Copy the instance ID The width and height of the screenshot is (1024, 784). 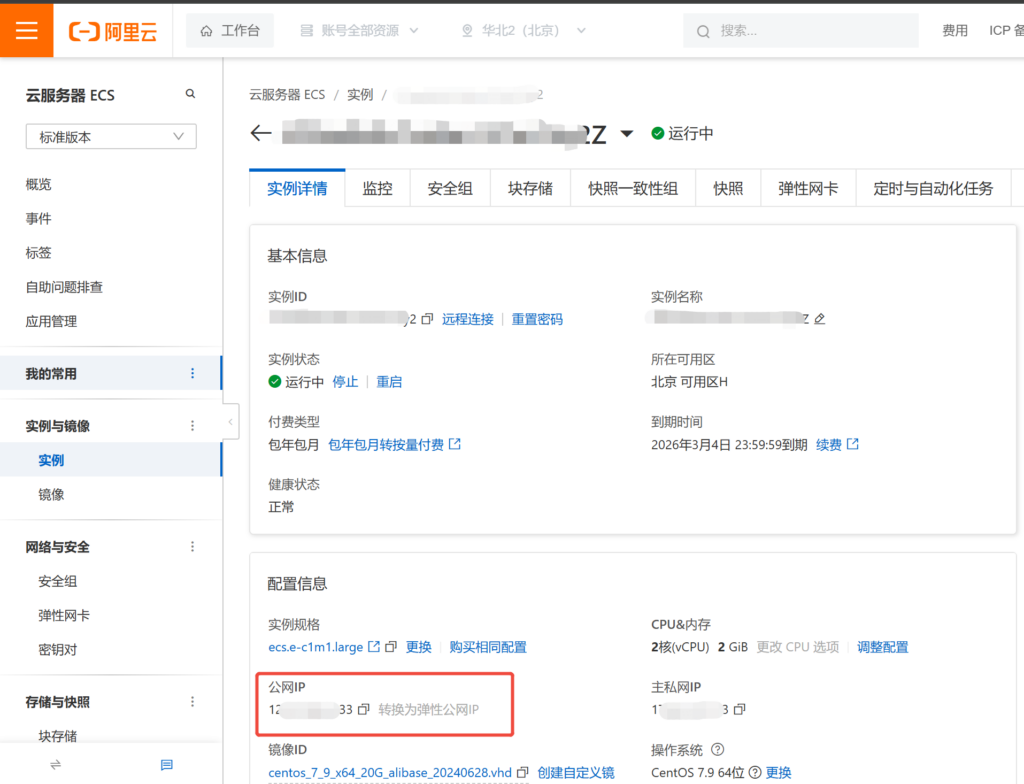pos(427,319)
